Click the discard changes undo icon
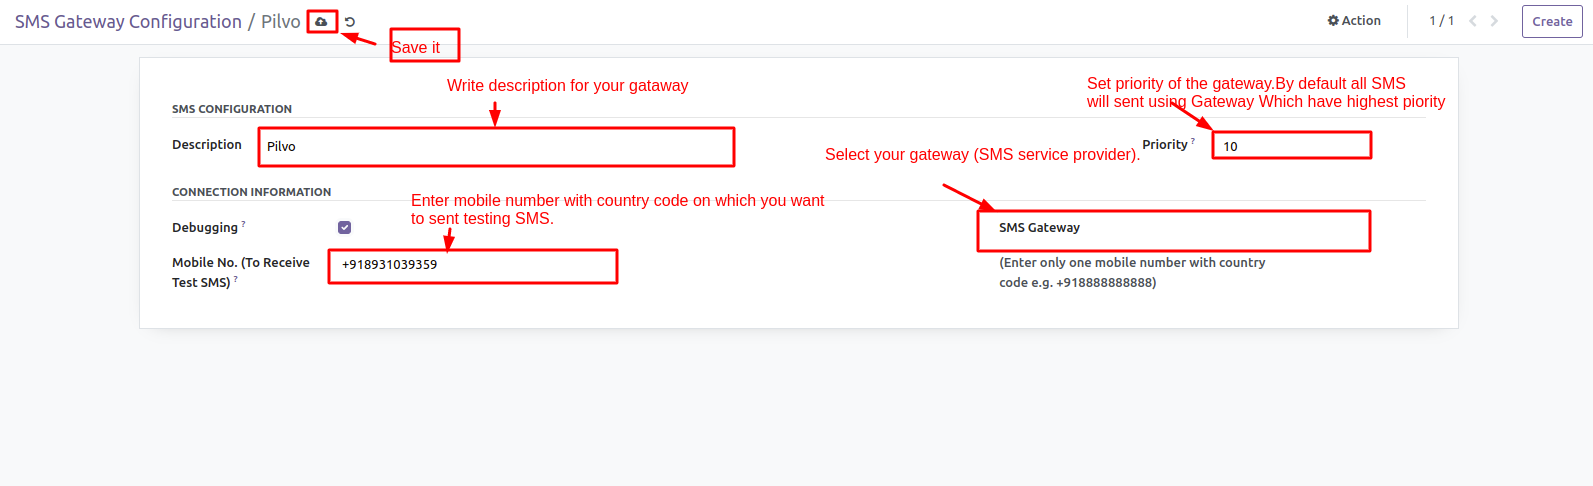Viewport: 1593px width, 486px height. 350,22
